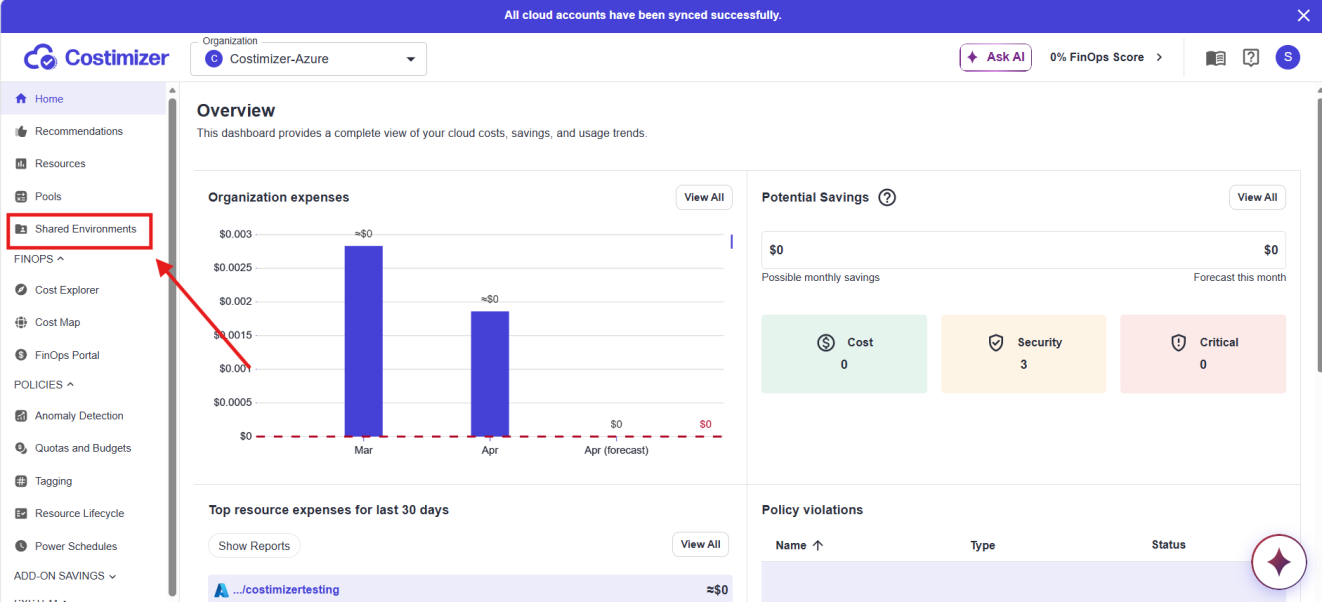Click the March bar in expenses chart
Screen dimensions: 1322x602
point(364,341)
